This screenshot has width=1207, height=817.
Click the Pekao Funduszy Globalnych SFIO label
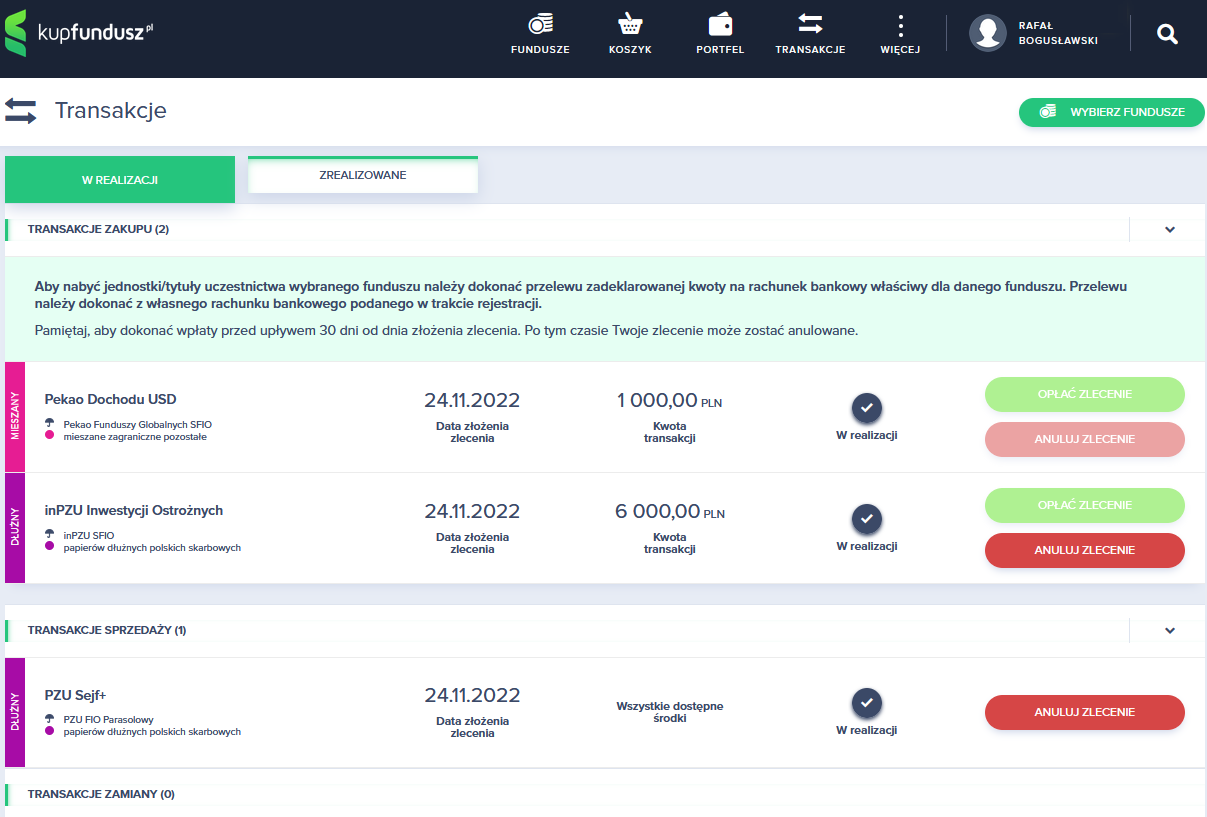coord(138,424)
